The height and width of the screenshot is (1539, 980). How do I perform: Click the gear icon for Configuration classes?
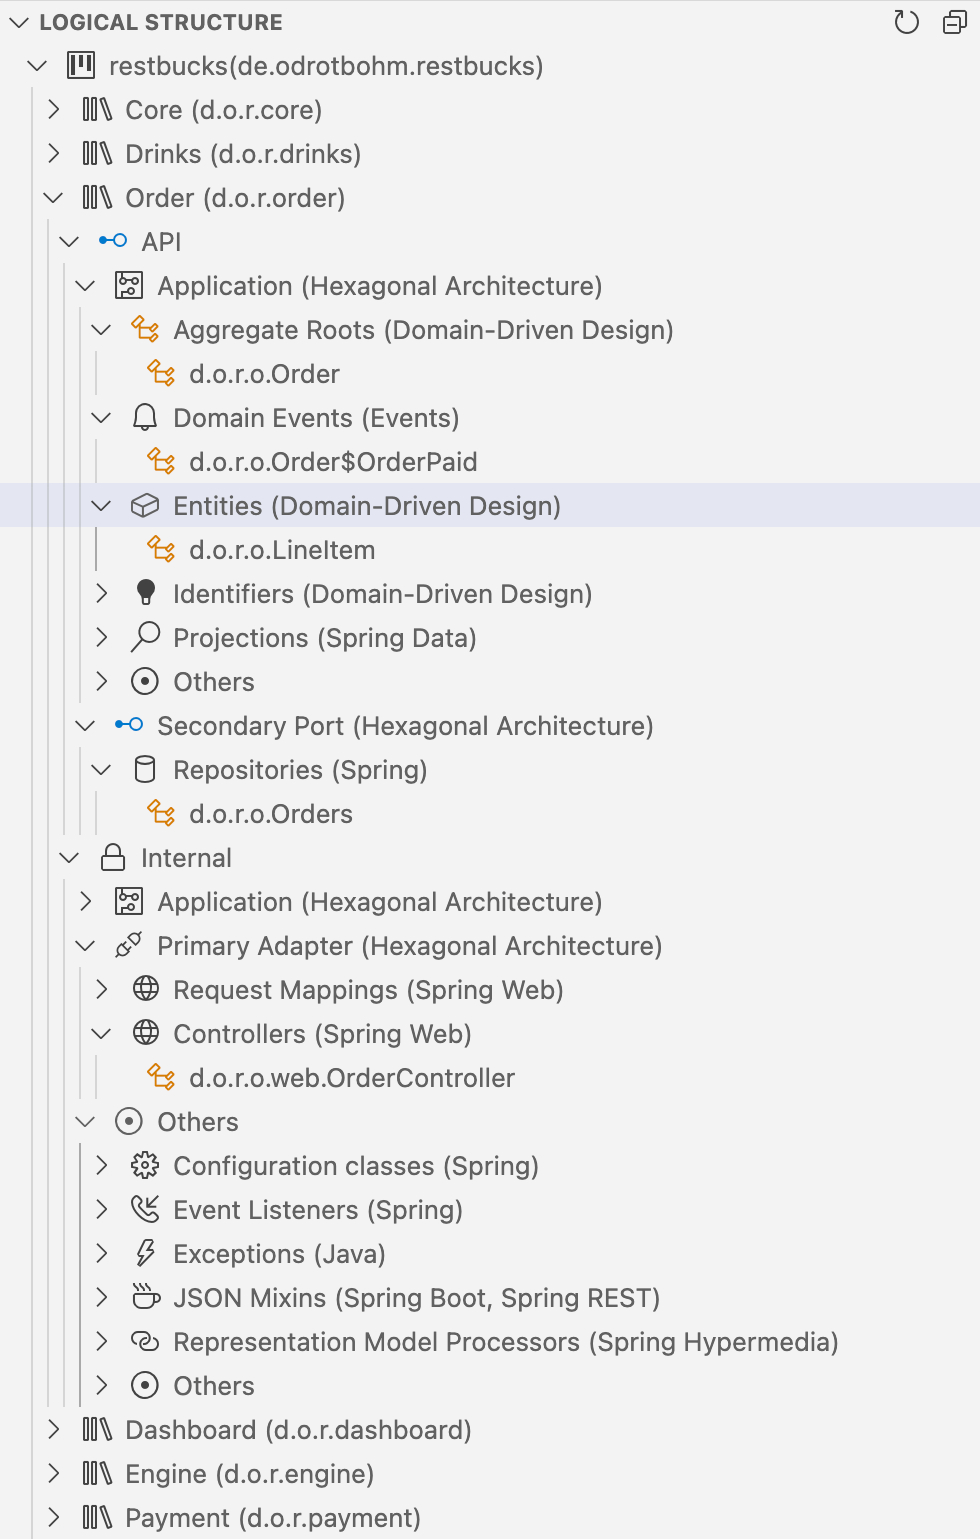tap(145, 1166)
